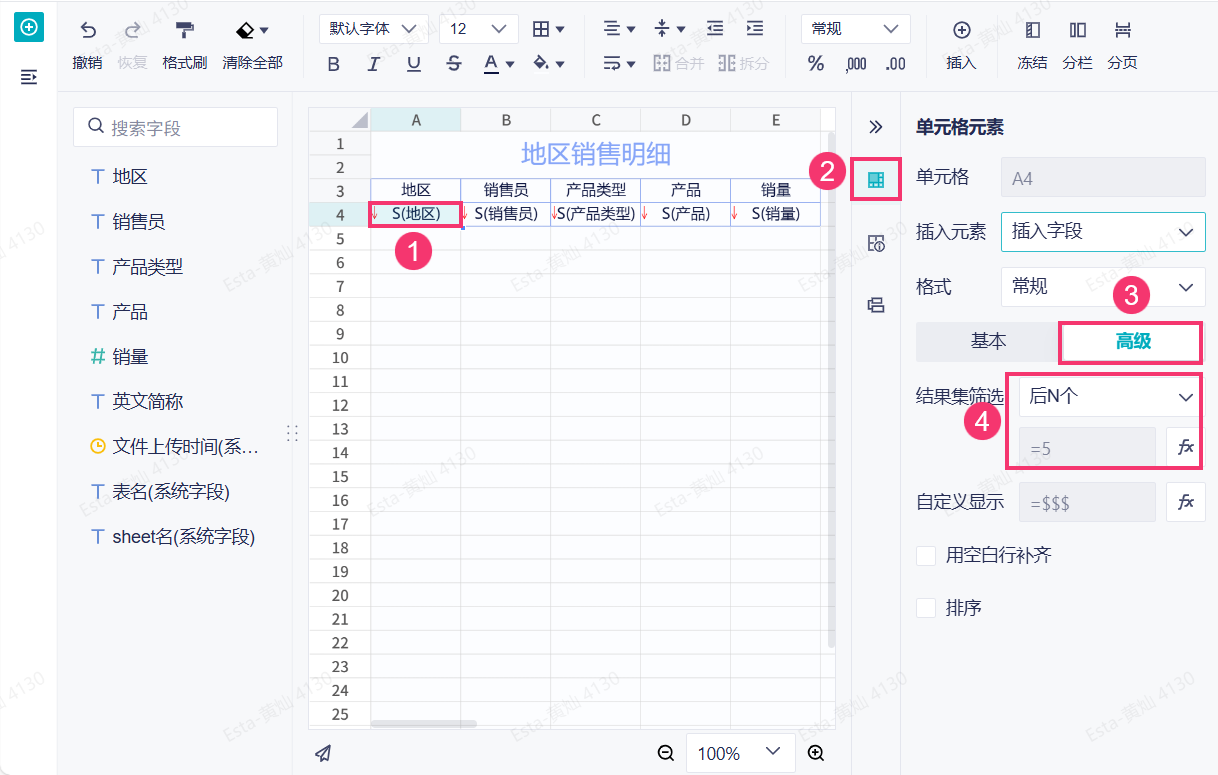
Task: Click the decimal places .00 icon
Action: (896, 64)
